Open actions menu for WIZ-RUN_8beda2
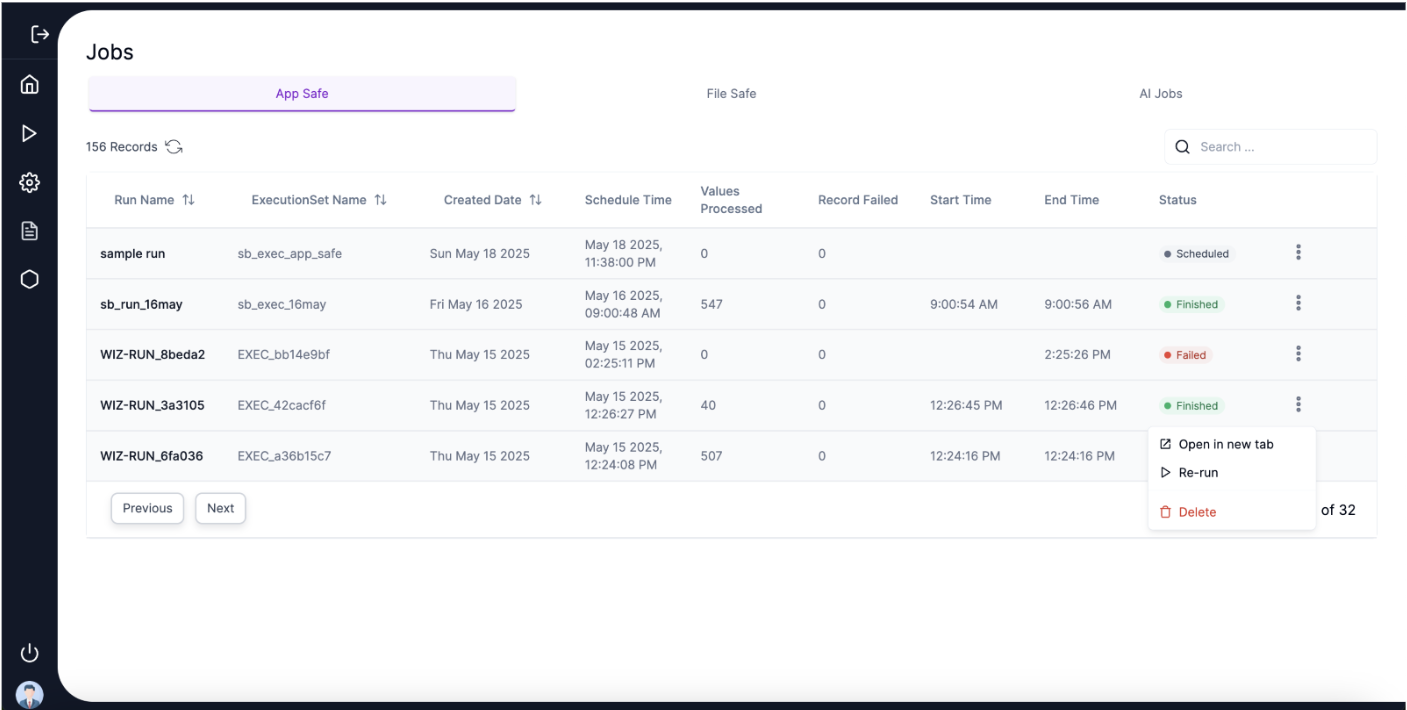Screen dimensions: 1407x710 [x=1298, y=354]
